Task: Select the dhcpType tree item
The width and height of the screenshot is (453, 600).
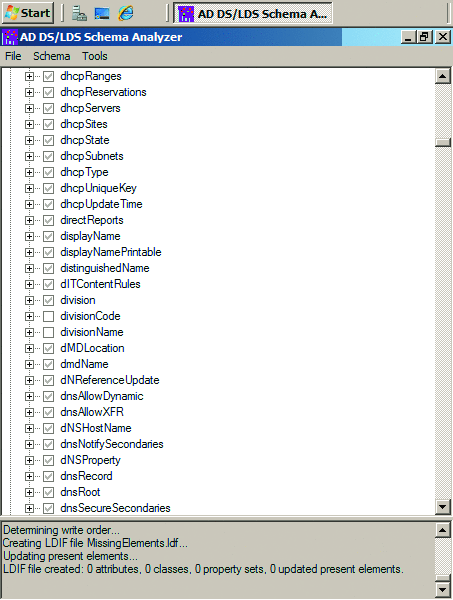Action: pos(84,172)
